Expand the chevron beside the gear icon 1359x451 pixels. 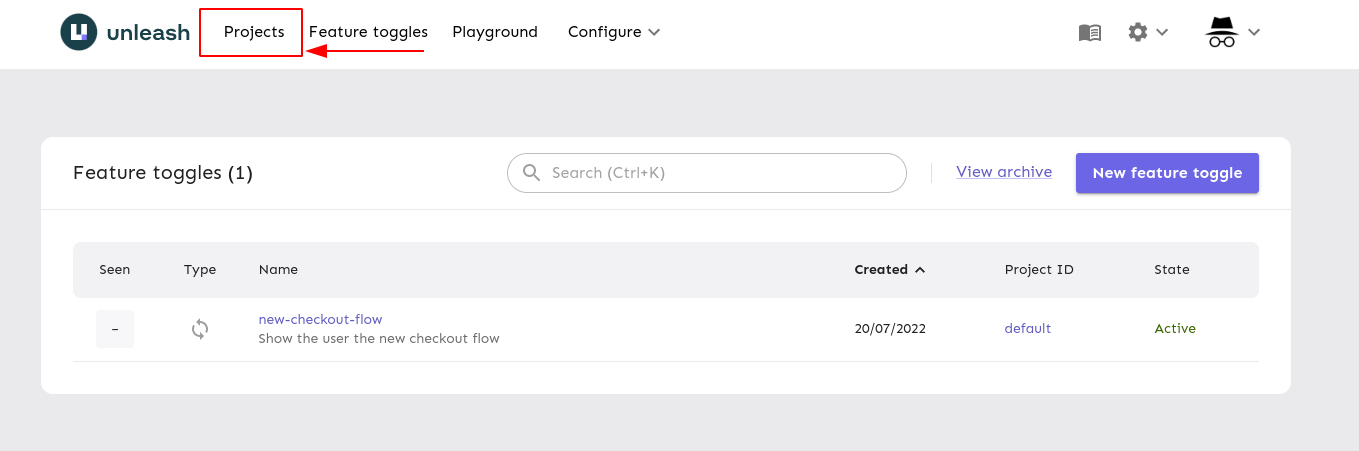[1162, 32]
